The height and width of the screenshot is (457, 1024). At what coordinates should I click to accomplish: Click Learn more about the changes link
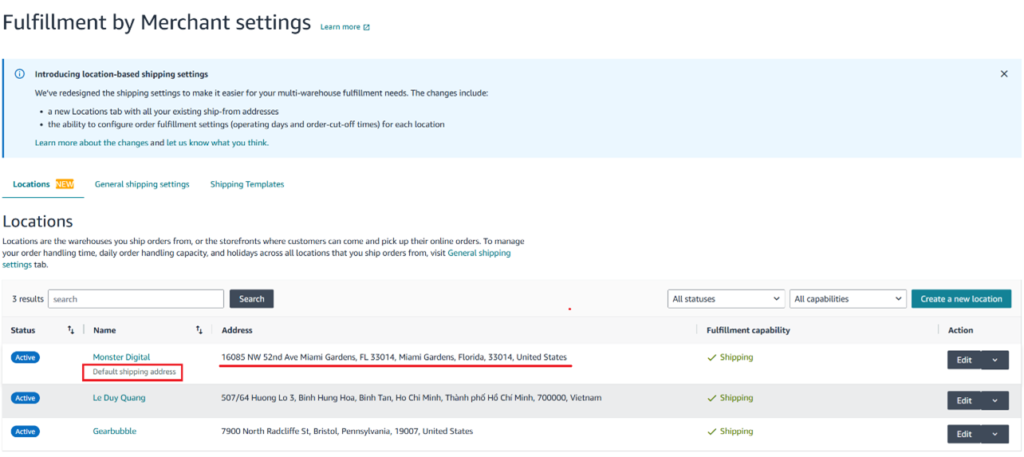[91, 143]
